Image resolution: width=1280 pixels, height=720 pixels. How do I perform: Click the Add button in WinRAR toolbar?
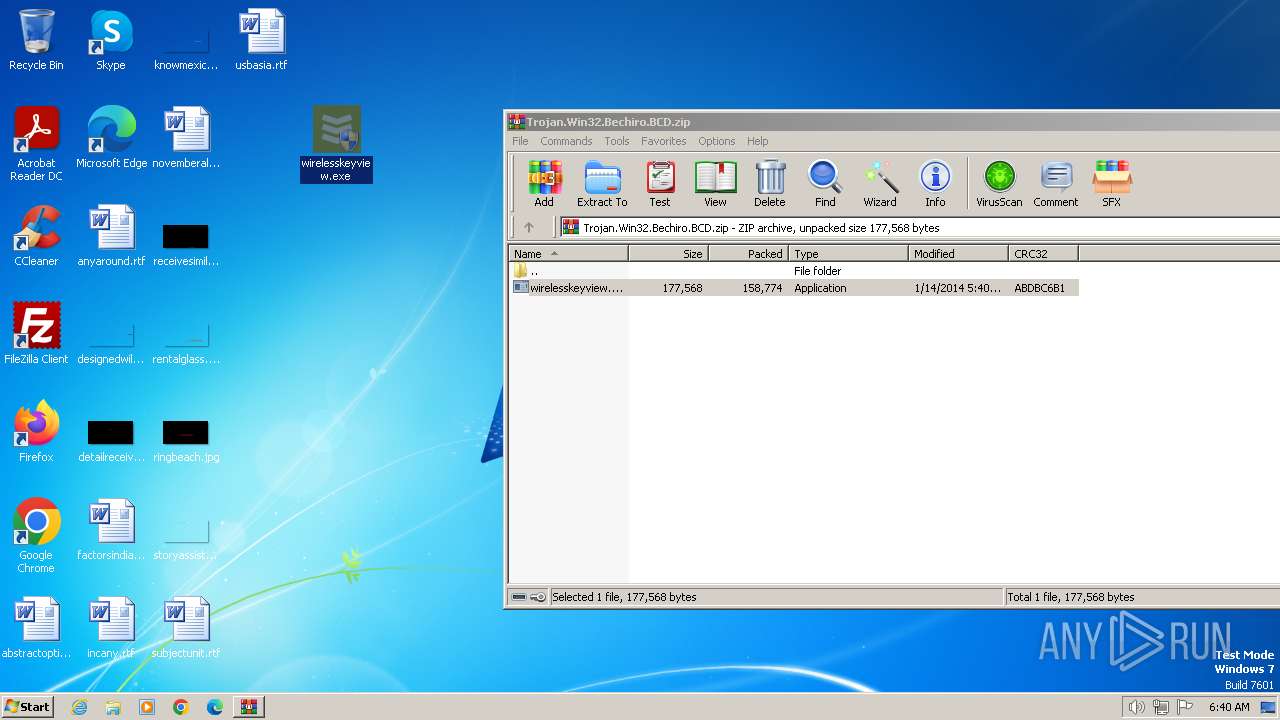click(x=544, y=184)
